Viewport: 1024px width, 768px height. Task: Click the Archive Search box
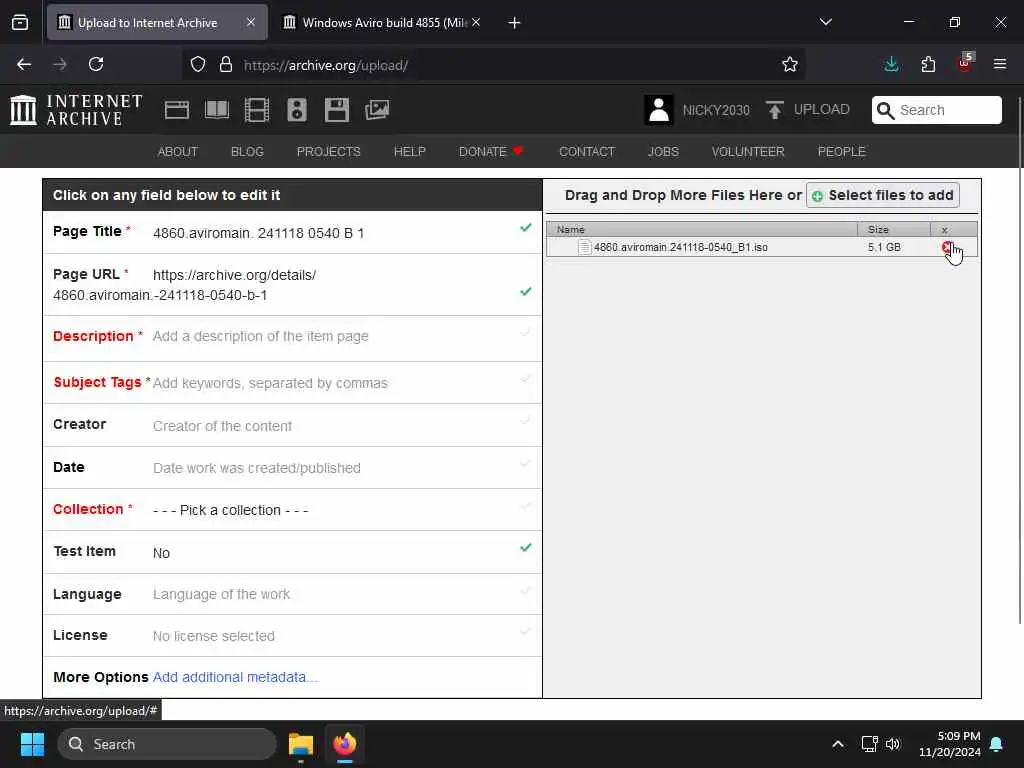936,110
